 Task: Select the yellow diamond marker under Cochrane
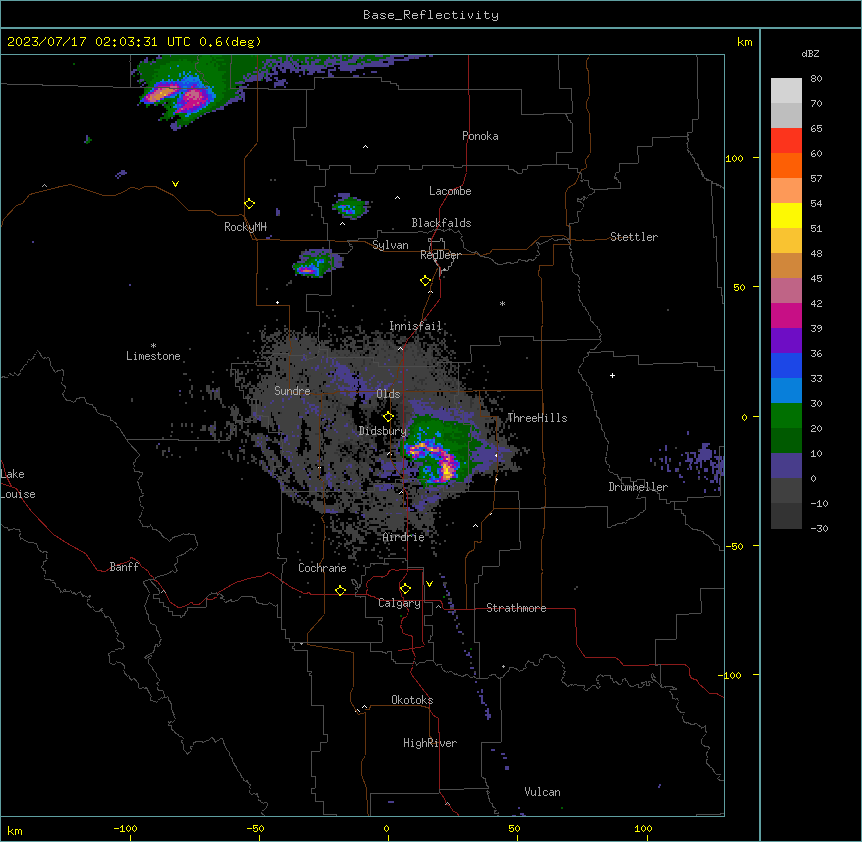click(340, 590)
